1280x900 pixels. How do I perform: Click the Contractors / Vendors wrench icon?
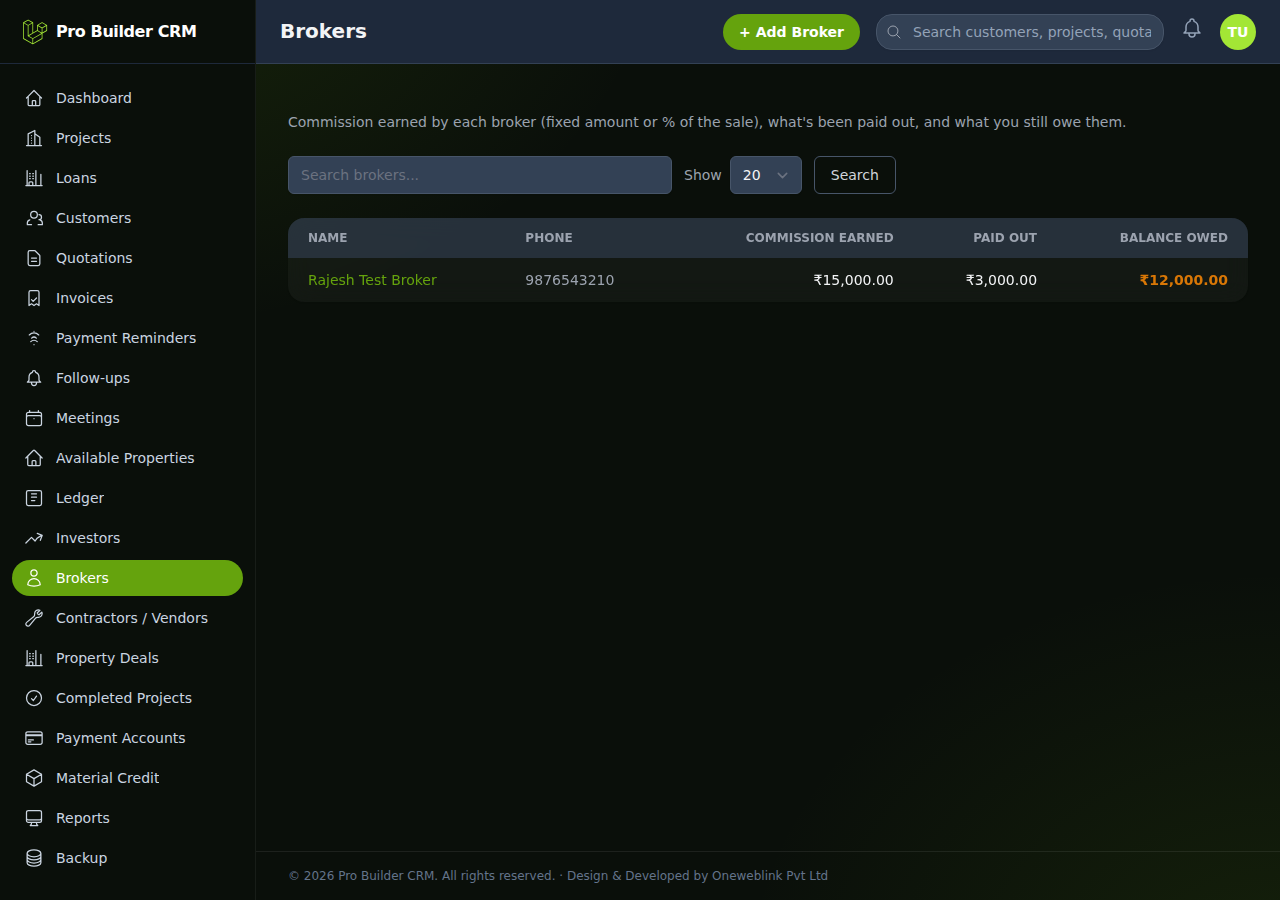34,618
